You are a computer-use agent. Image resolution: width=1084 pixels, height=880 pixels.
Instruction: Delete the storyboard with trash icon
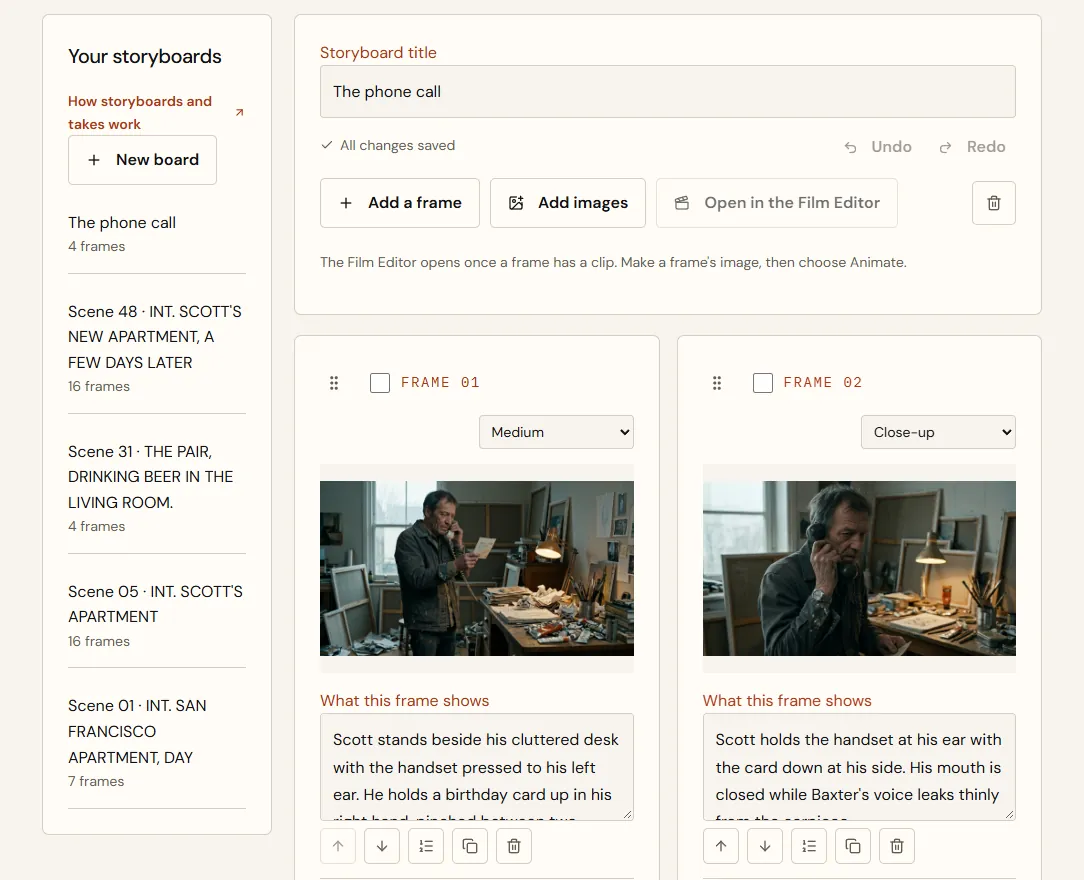993,203
